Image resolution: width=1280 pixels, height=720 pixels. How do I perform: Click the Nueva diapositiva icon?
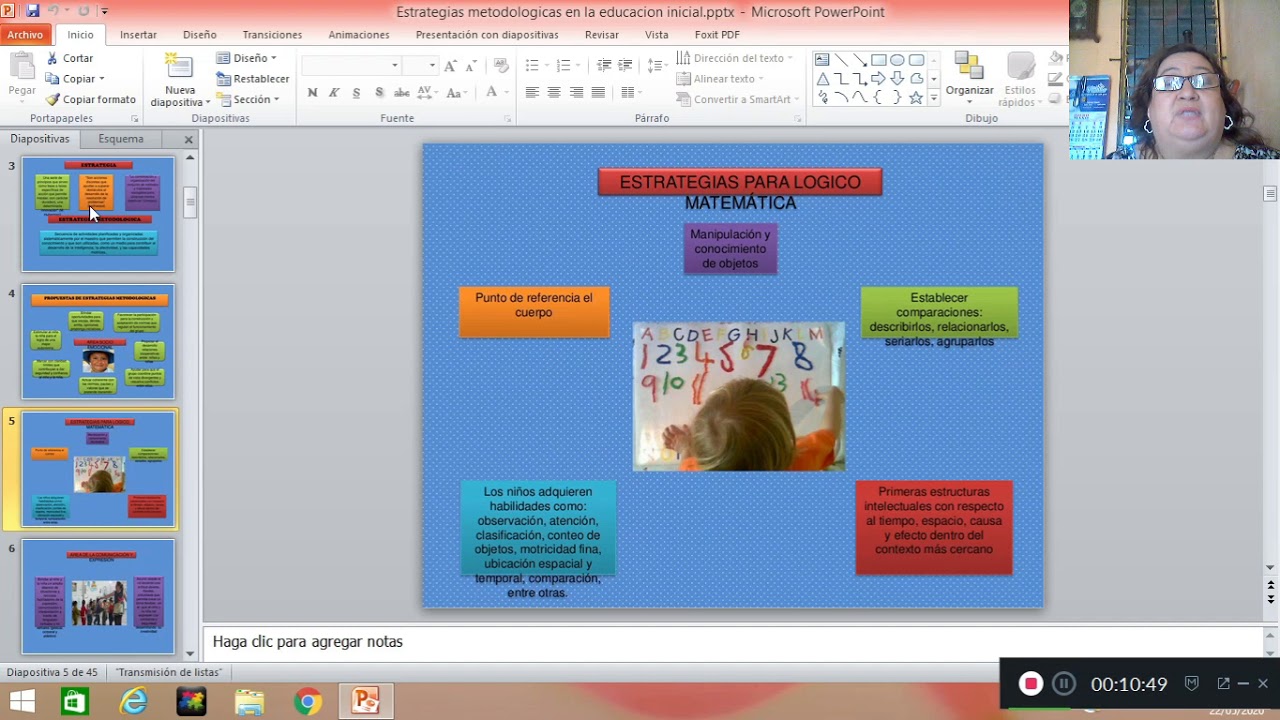point(180,66)
